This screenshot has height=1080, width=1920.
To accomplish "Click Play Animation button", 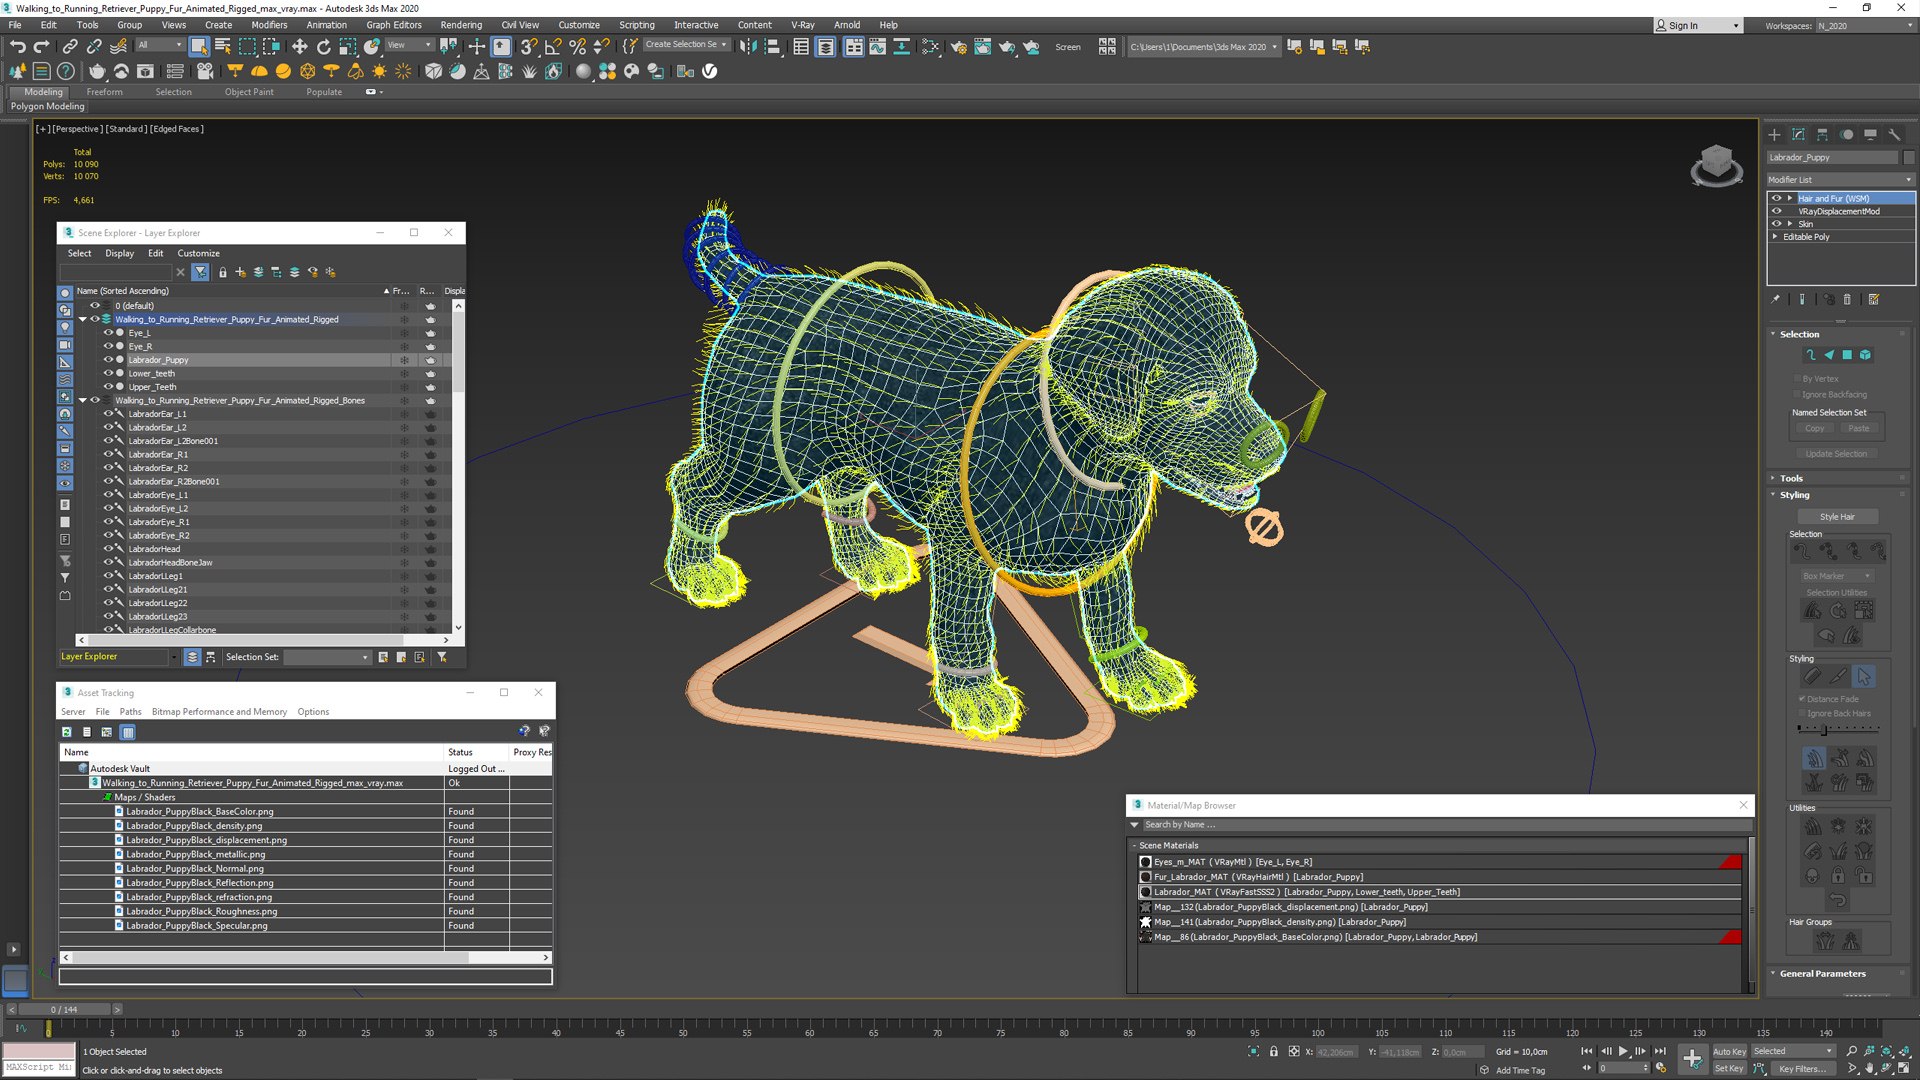I will point(1623,1051).
